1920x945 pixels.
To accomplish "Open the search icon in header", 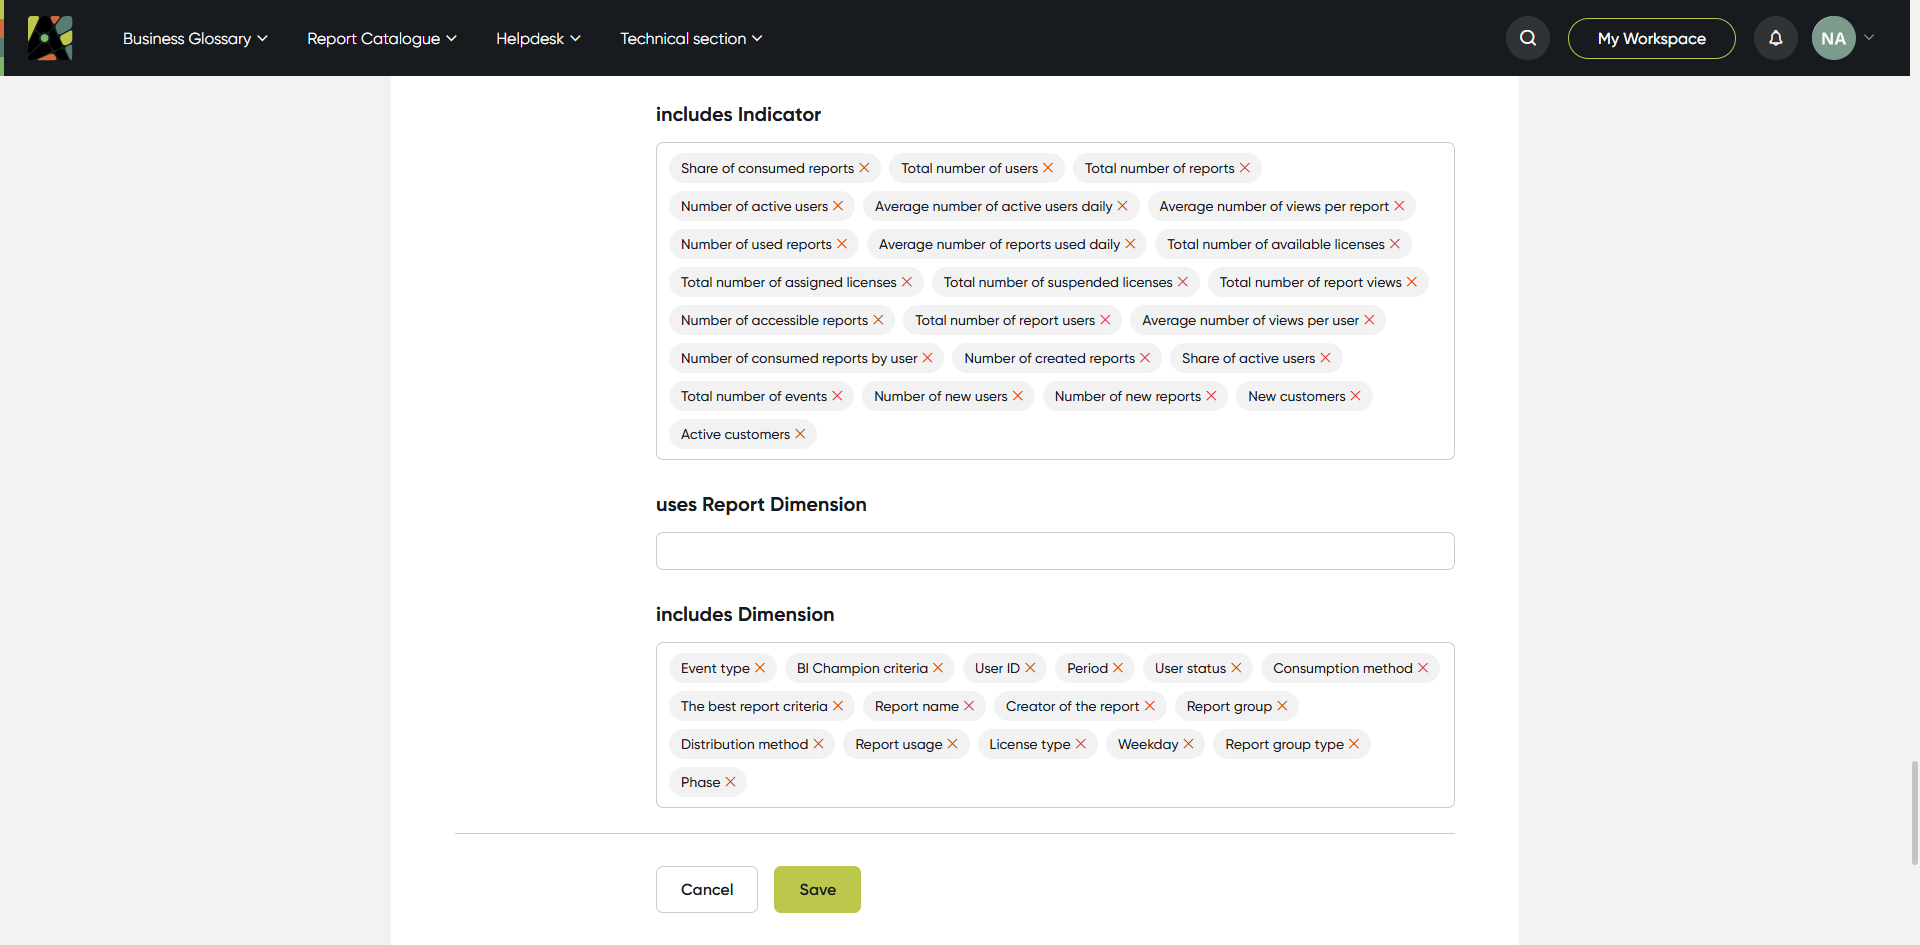I will tap(1527, 38).
